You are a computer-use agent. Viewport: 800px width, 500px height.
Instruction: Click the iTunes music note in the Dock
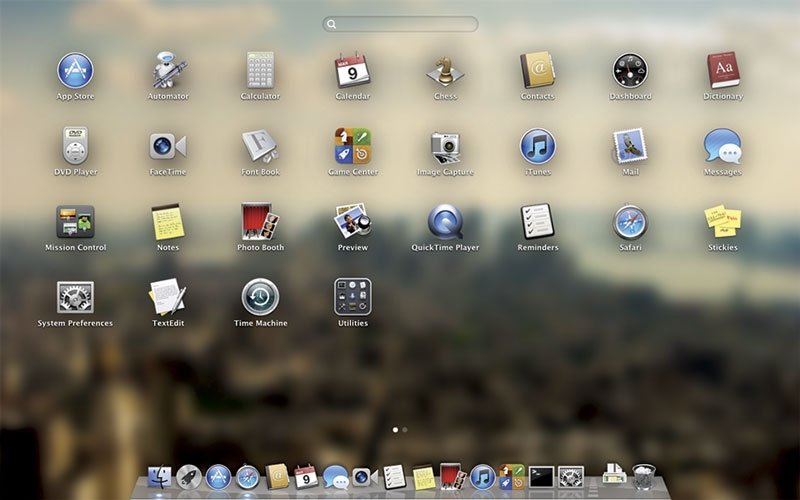pyautogui.click(x=483, y=478)
